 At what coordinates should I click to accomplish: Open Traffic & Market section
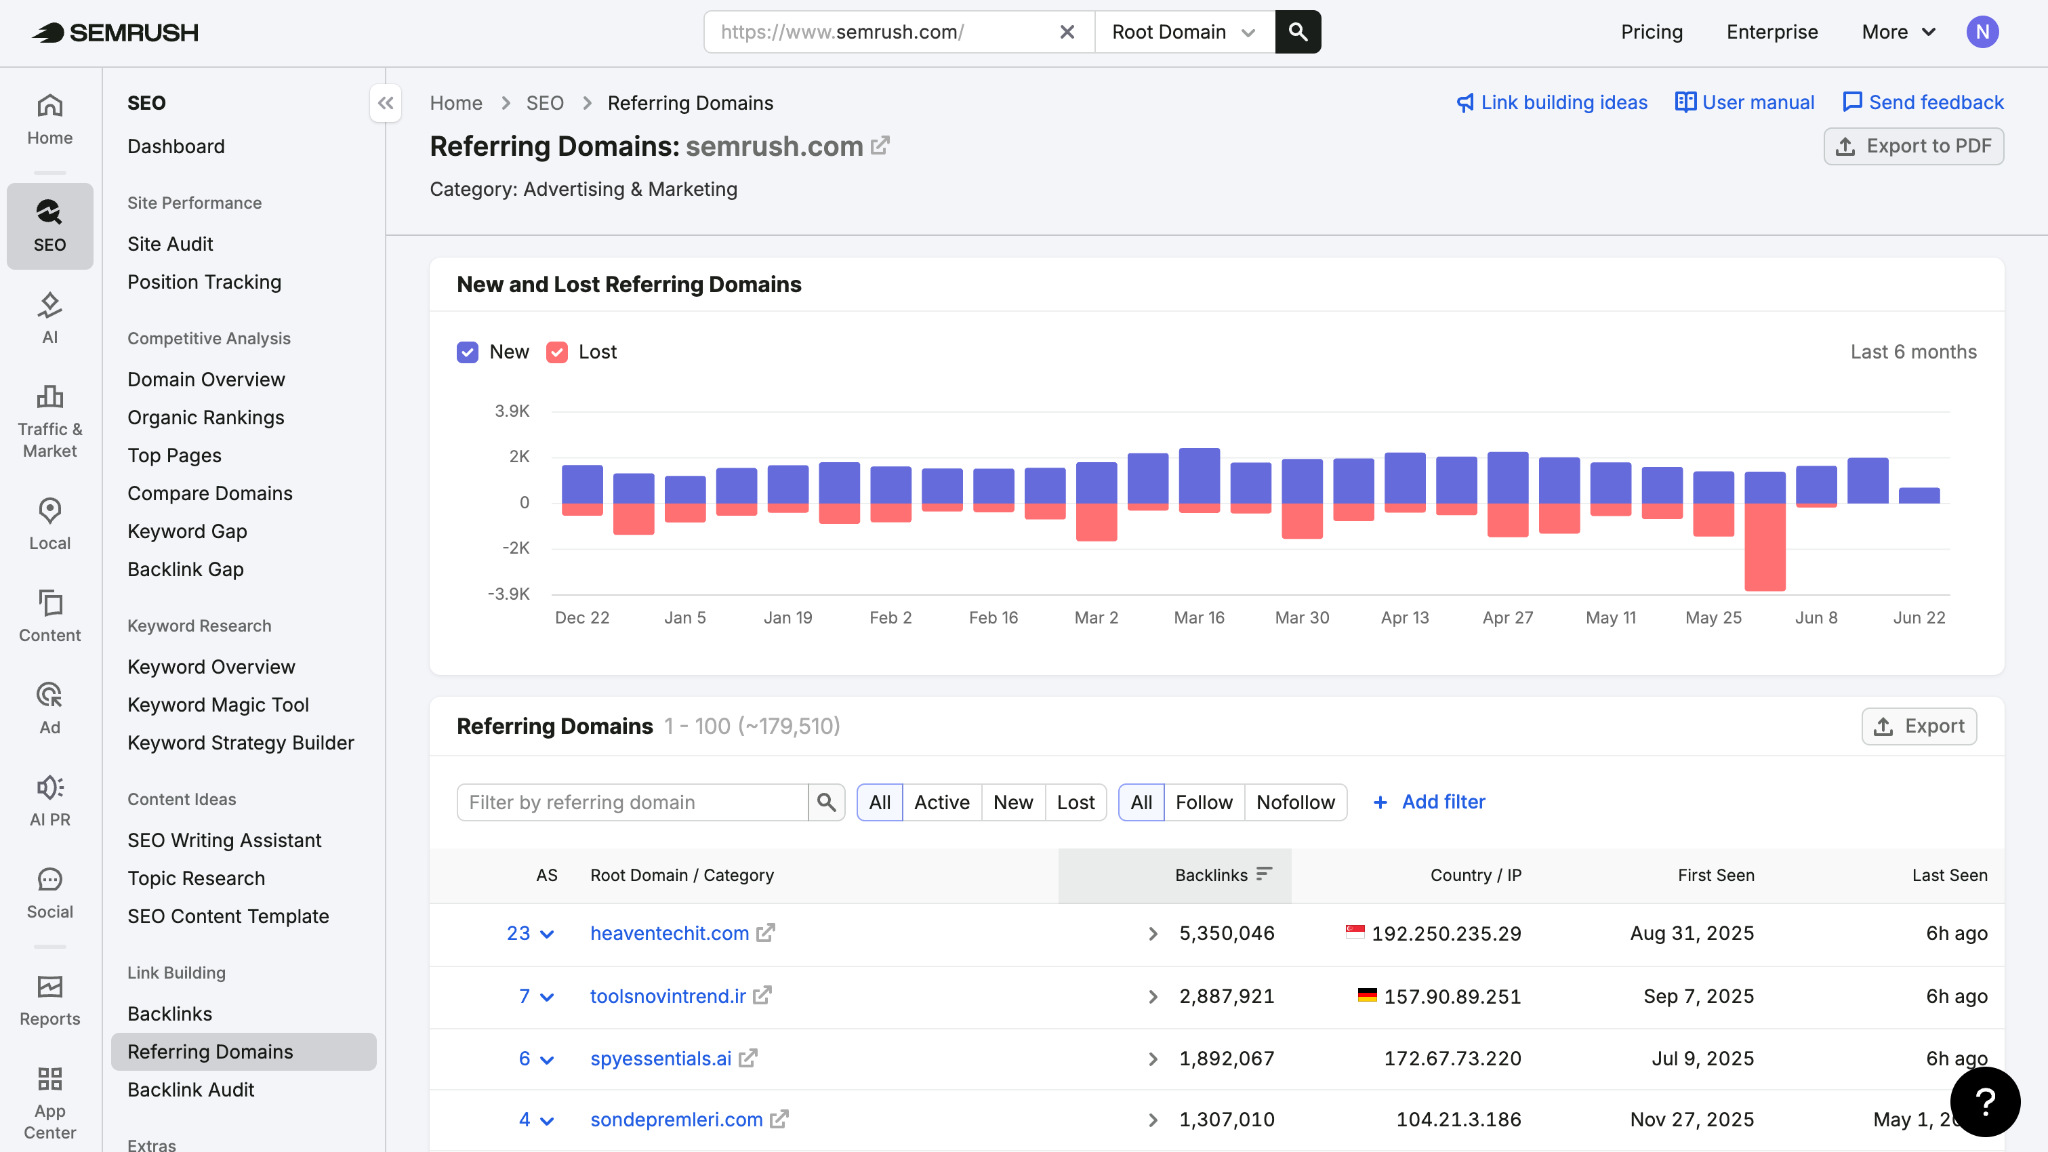(x=50, y=421)
